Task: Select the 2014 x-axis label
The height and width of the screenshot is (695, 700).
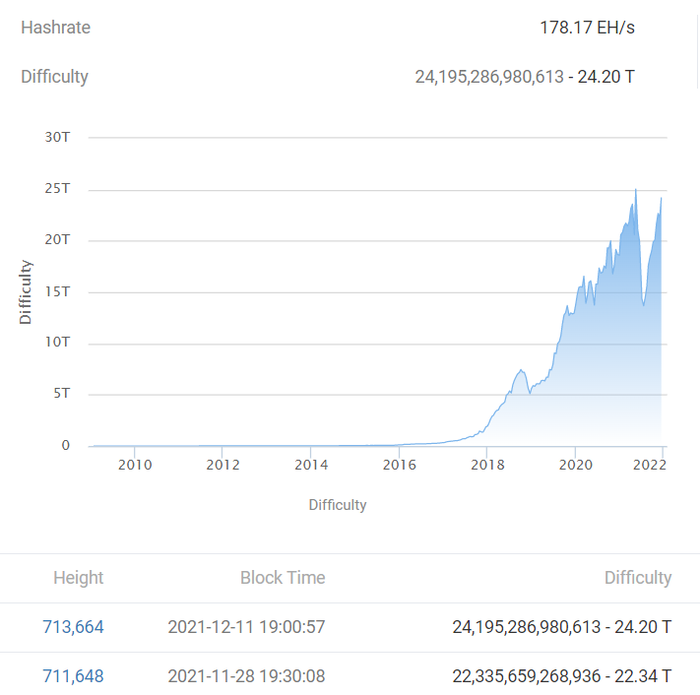Action: click(311, 464)
